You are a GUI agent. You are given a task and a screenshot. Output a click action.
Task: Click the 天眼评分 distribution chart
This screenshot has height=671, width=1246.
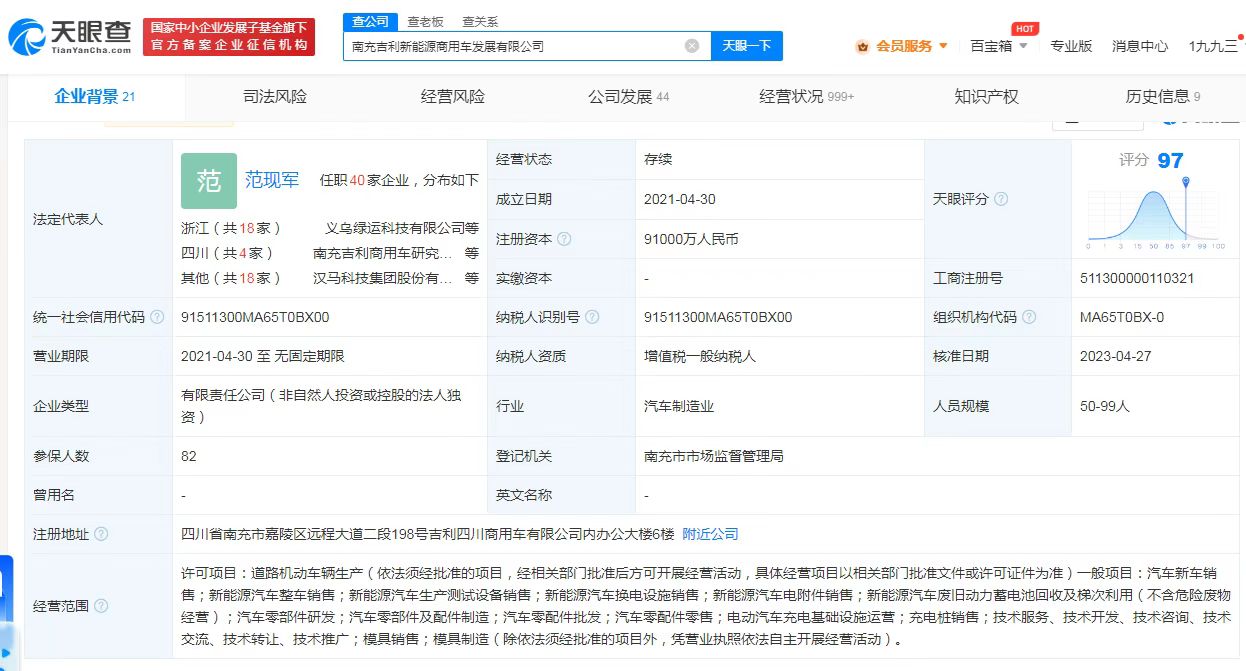(1156, 215)
